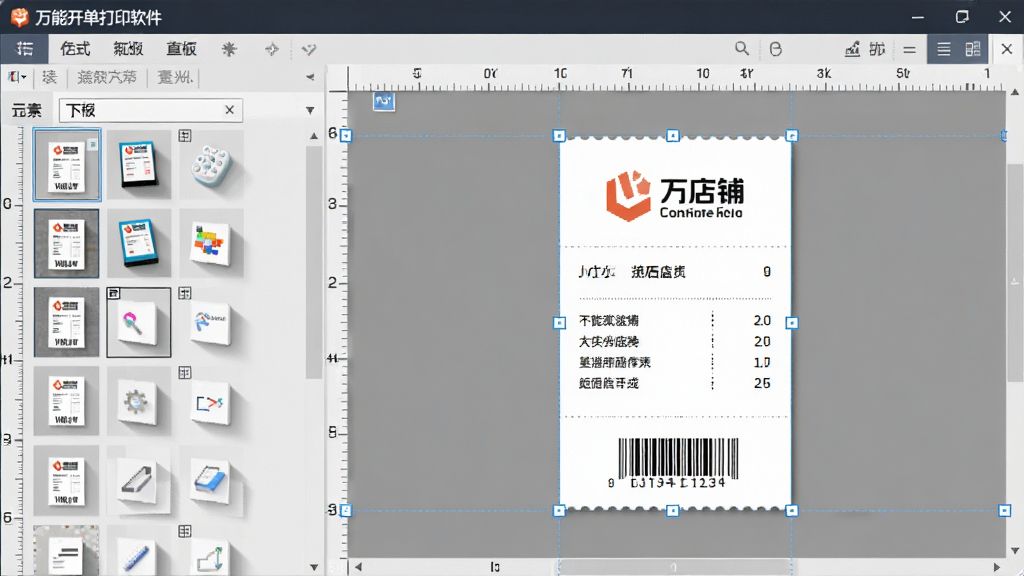
Task: Select the gear element thumbnail
Action: (x=137, y=401)
